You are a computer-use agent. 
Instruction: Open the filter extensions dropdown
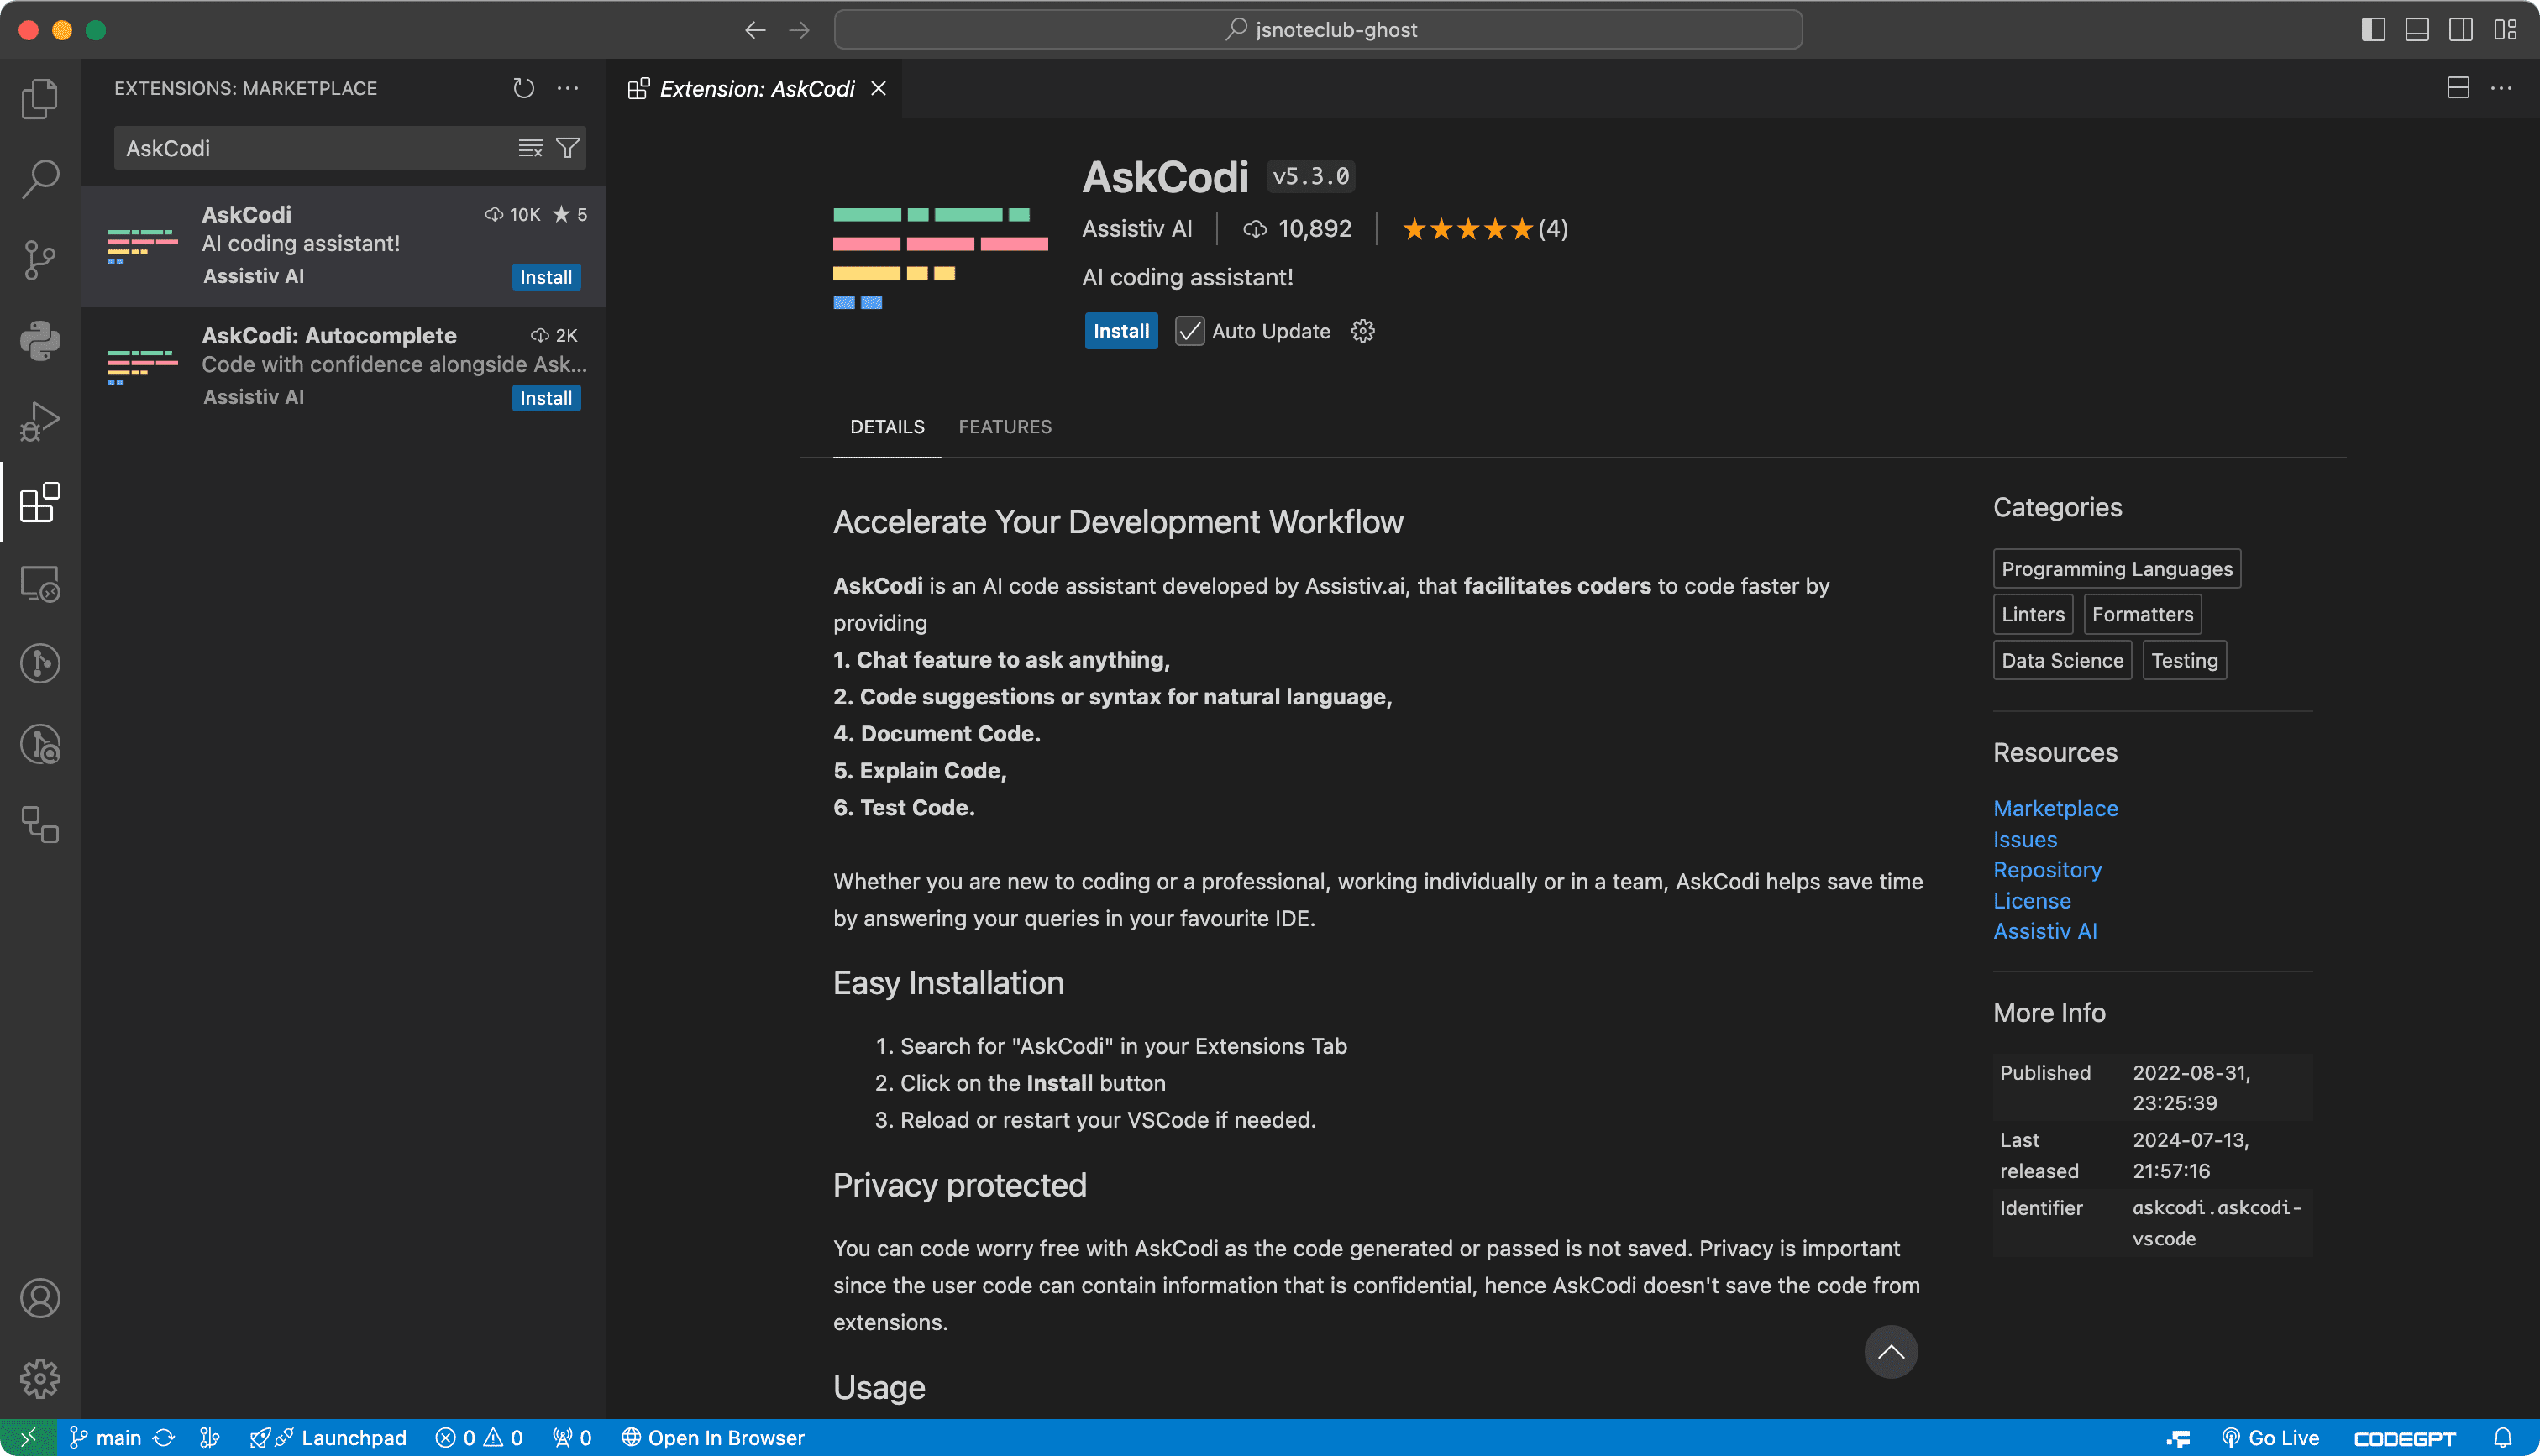coord(568,148)
